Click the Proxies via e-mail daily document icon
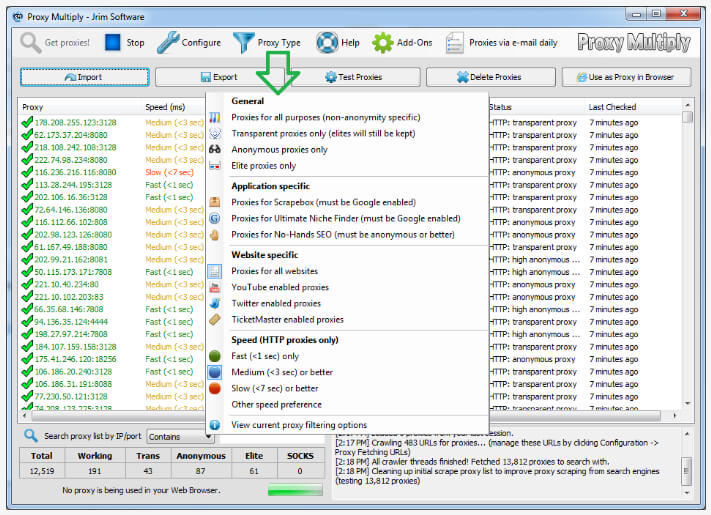 coord(454,43)
